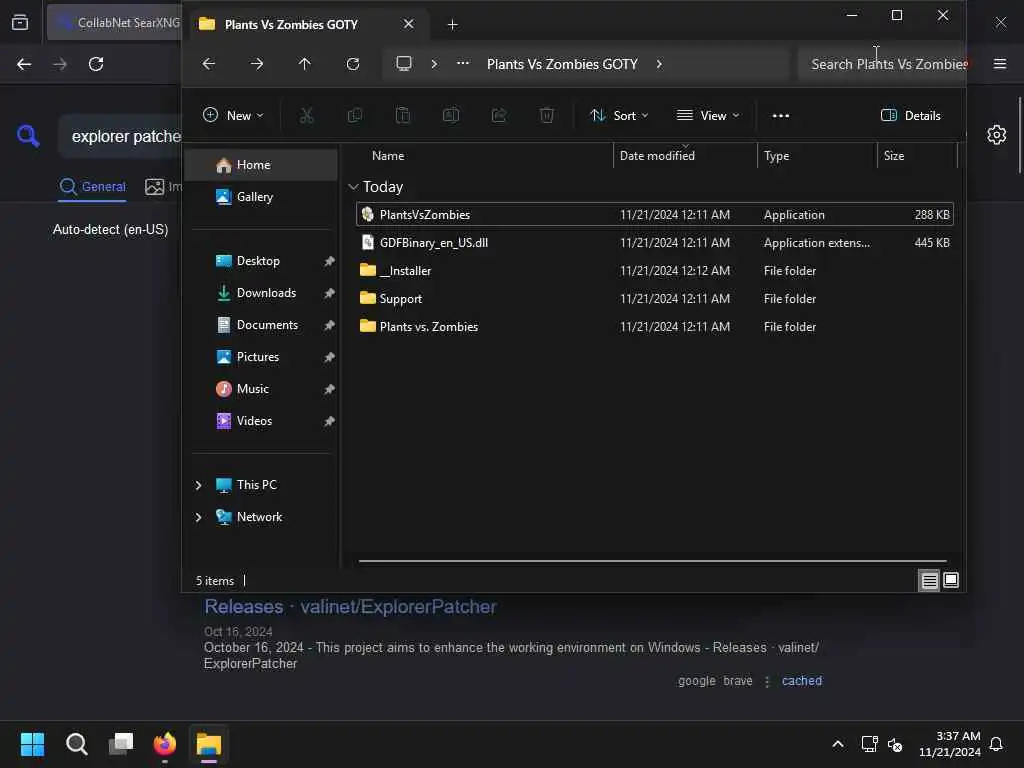Open the Auto-detect (en-US) language selector

(x=110, y=229)
